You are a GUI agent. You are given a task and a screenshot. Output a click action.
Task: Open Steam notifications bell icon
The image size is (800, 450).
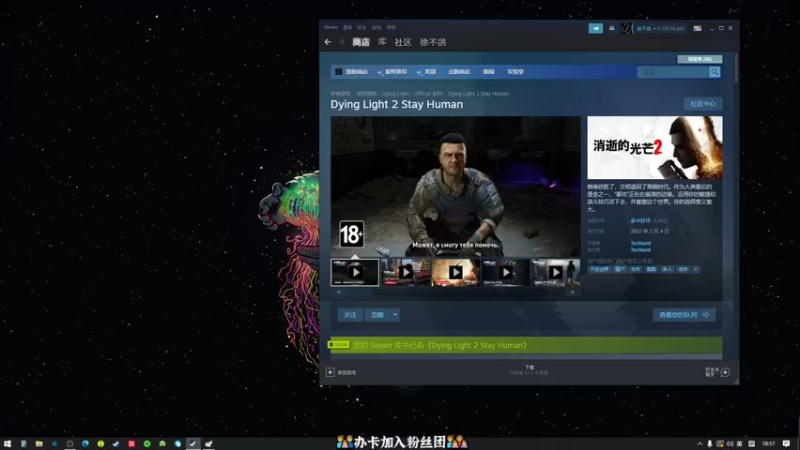(612, 29)
